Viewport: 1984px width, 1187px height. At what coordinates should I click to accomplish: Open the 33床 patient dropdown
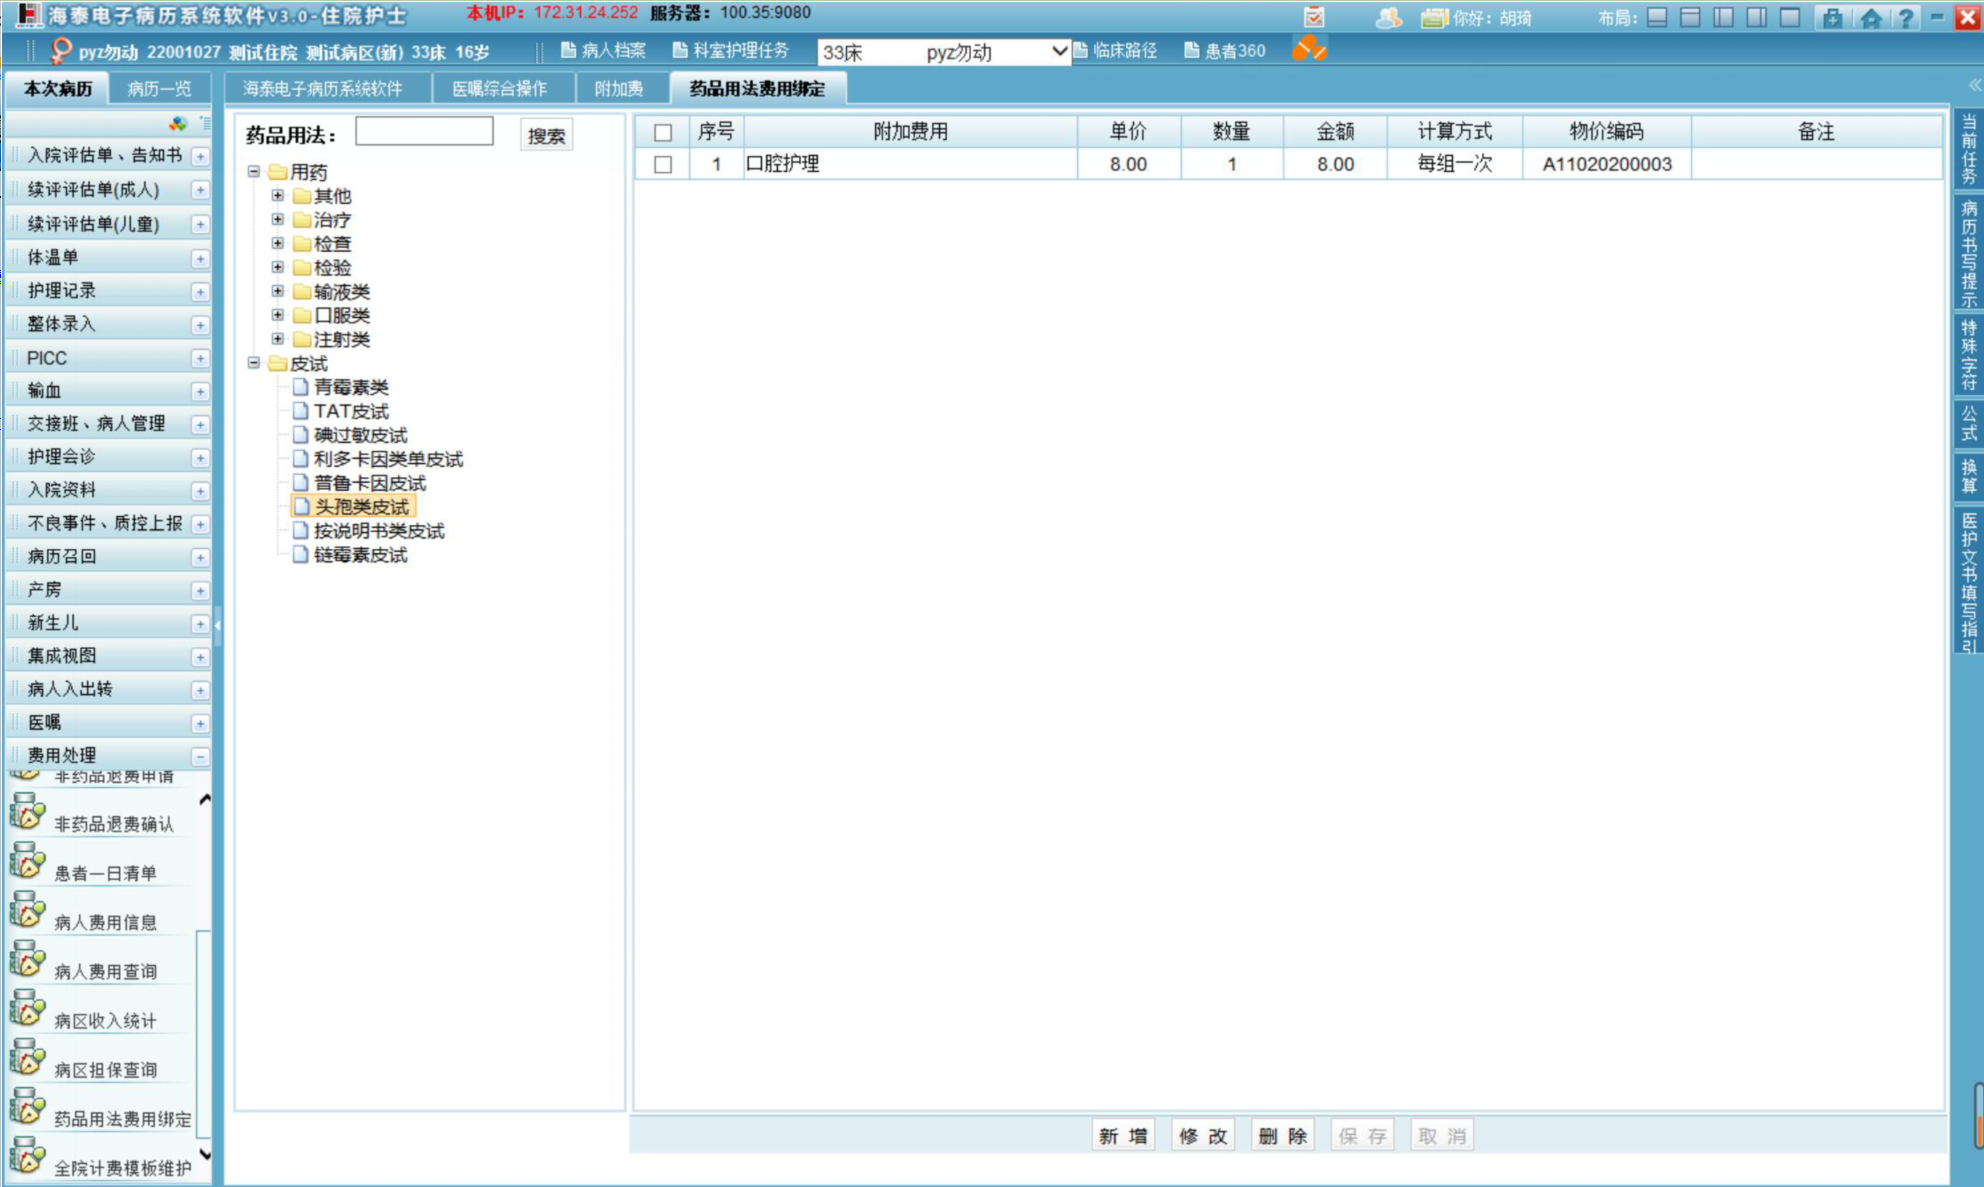click(x=1059, y=51)
